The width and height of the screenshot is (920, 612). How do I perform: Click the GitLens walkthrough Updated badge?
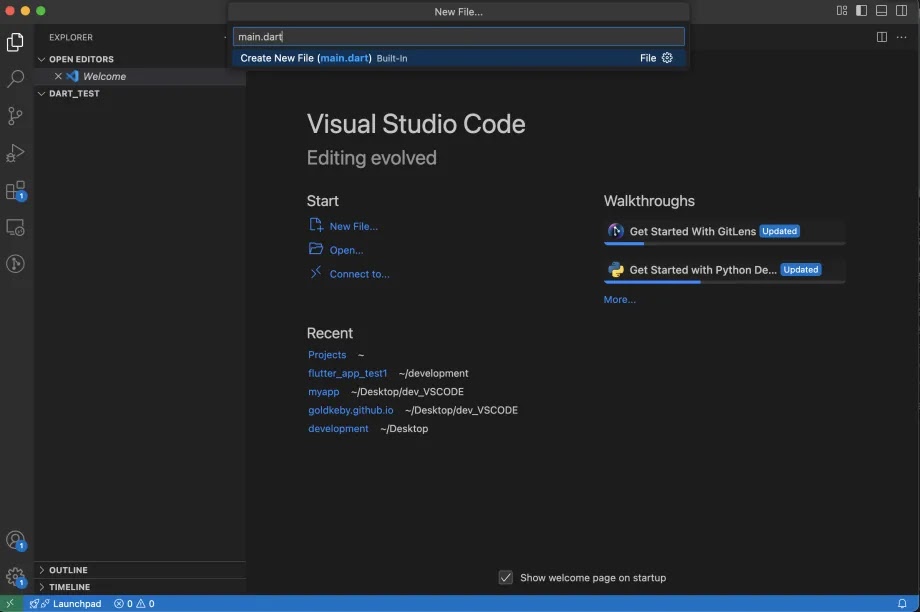779,231
